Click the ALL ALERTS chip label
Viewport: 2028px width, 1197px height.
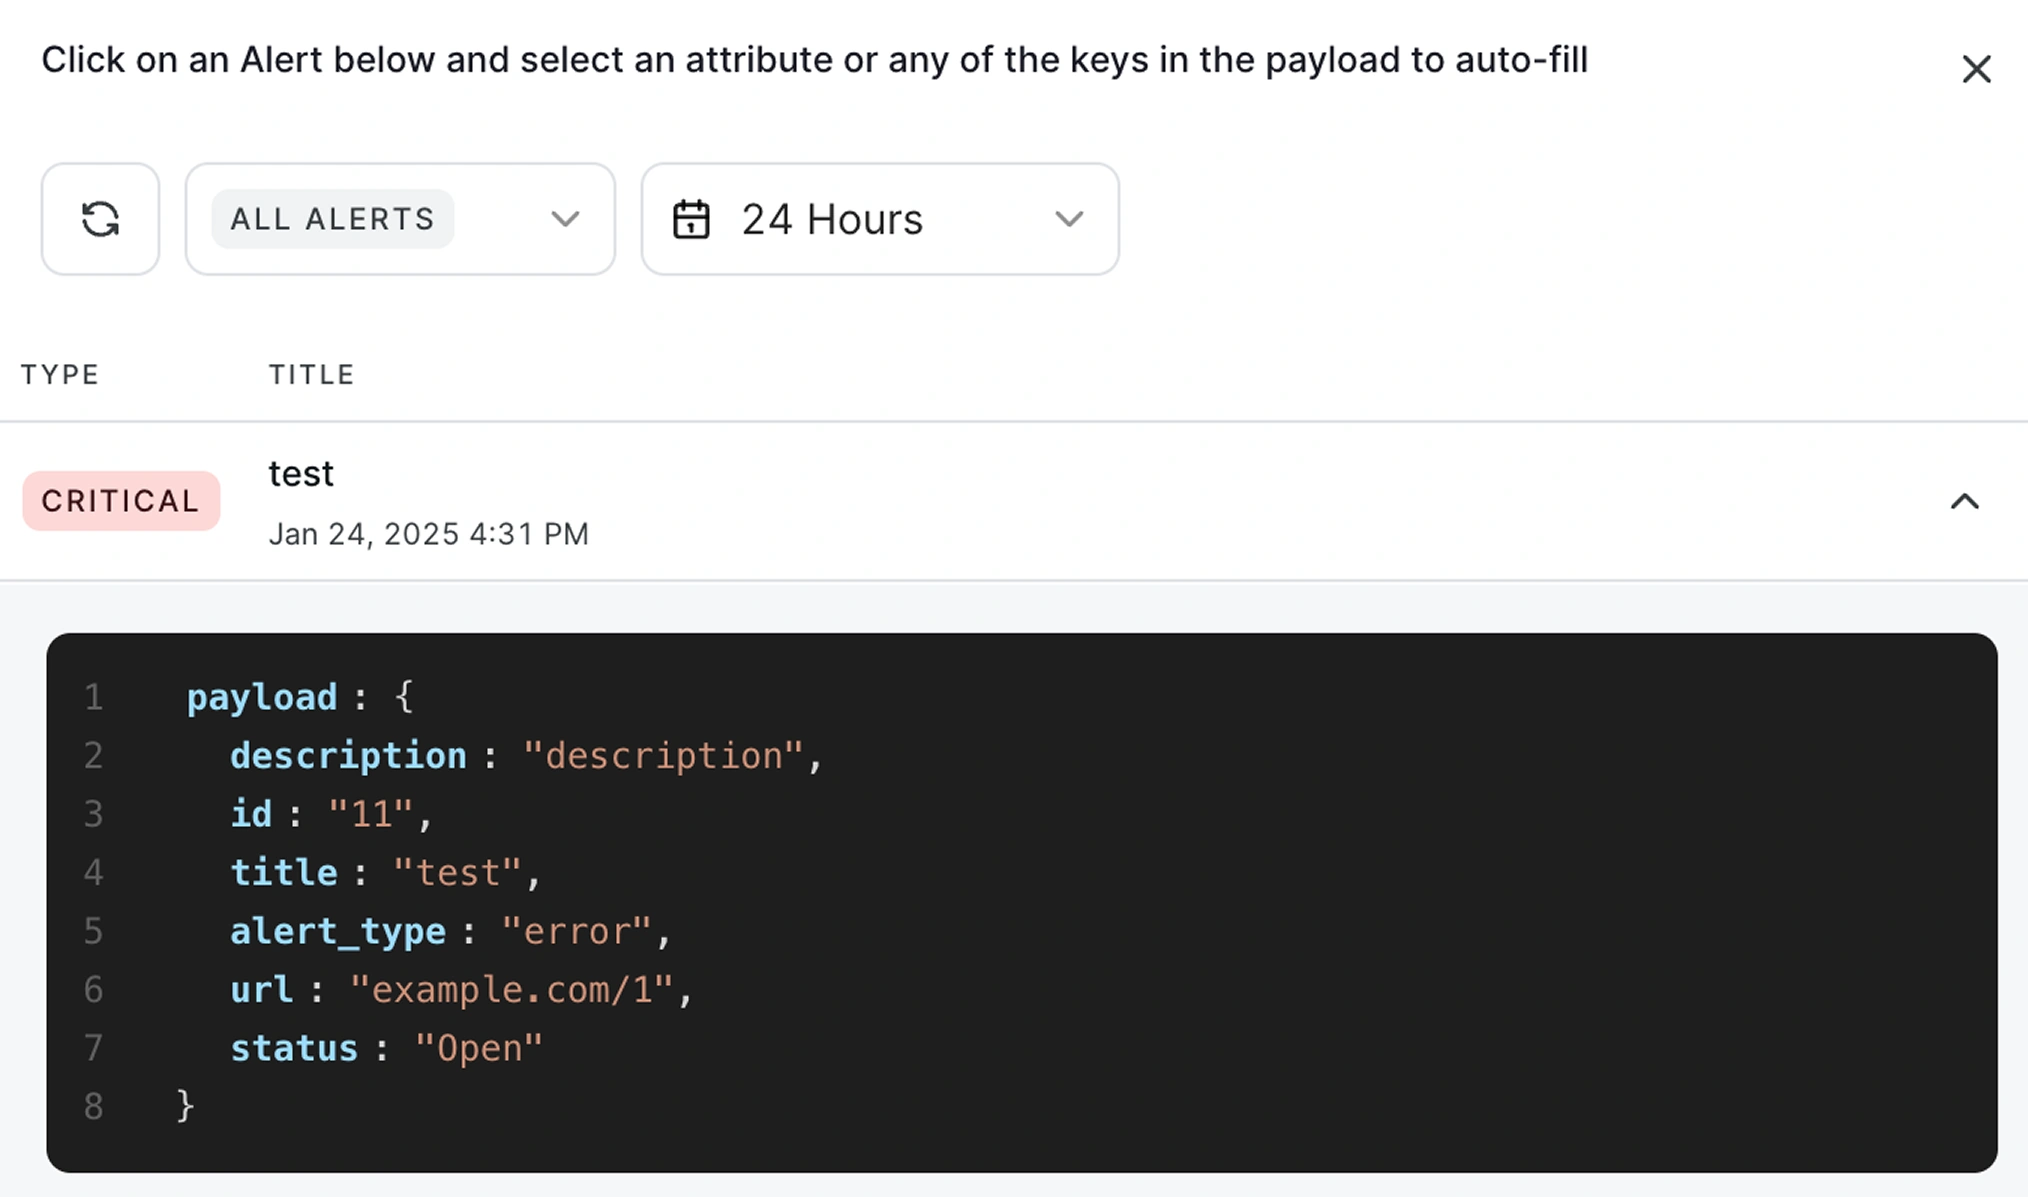click(x=332, y=219)
